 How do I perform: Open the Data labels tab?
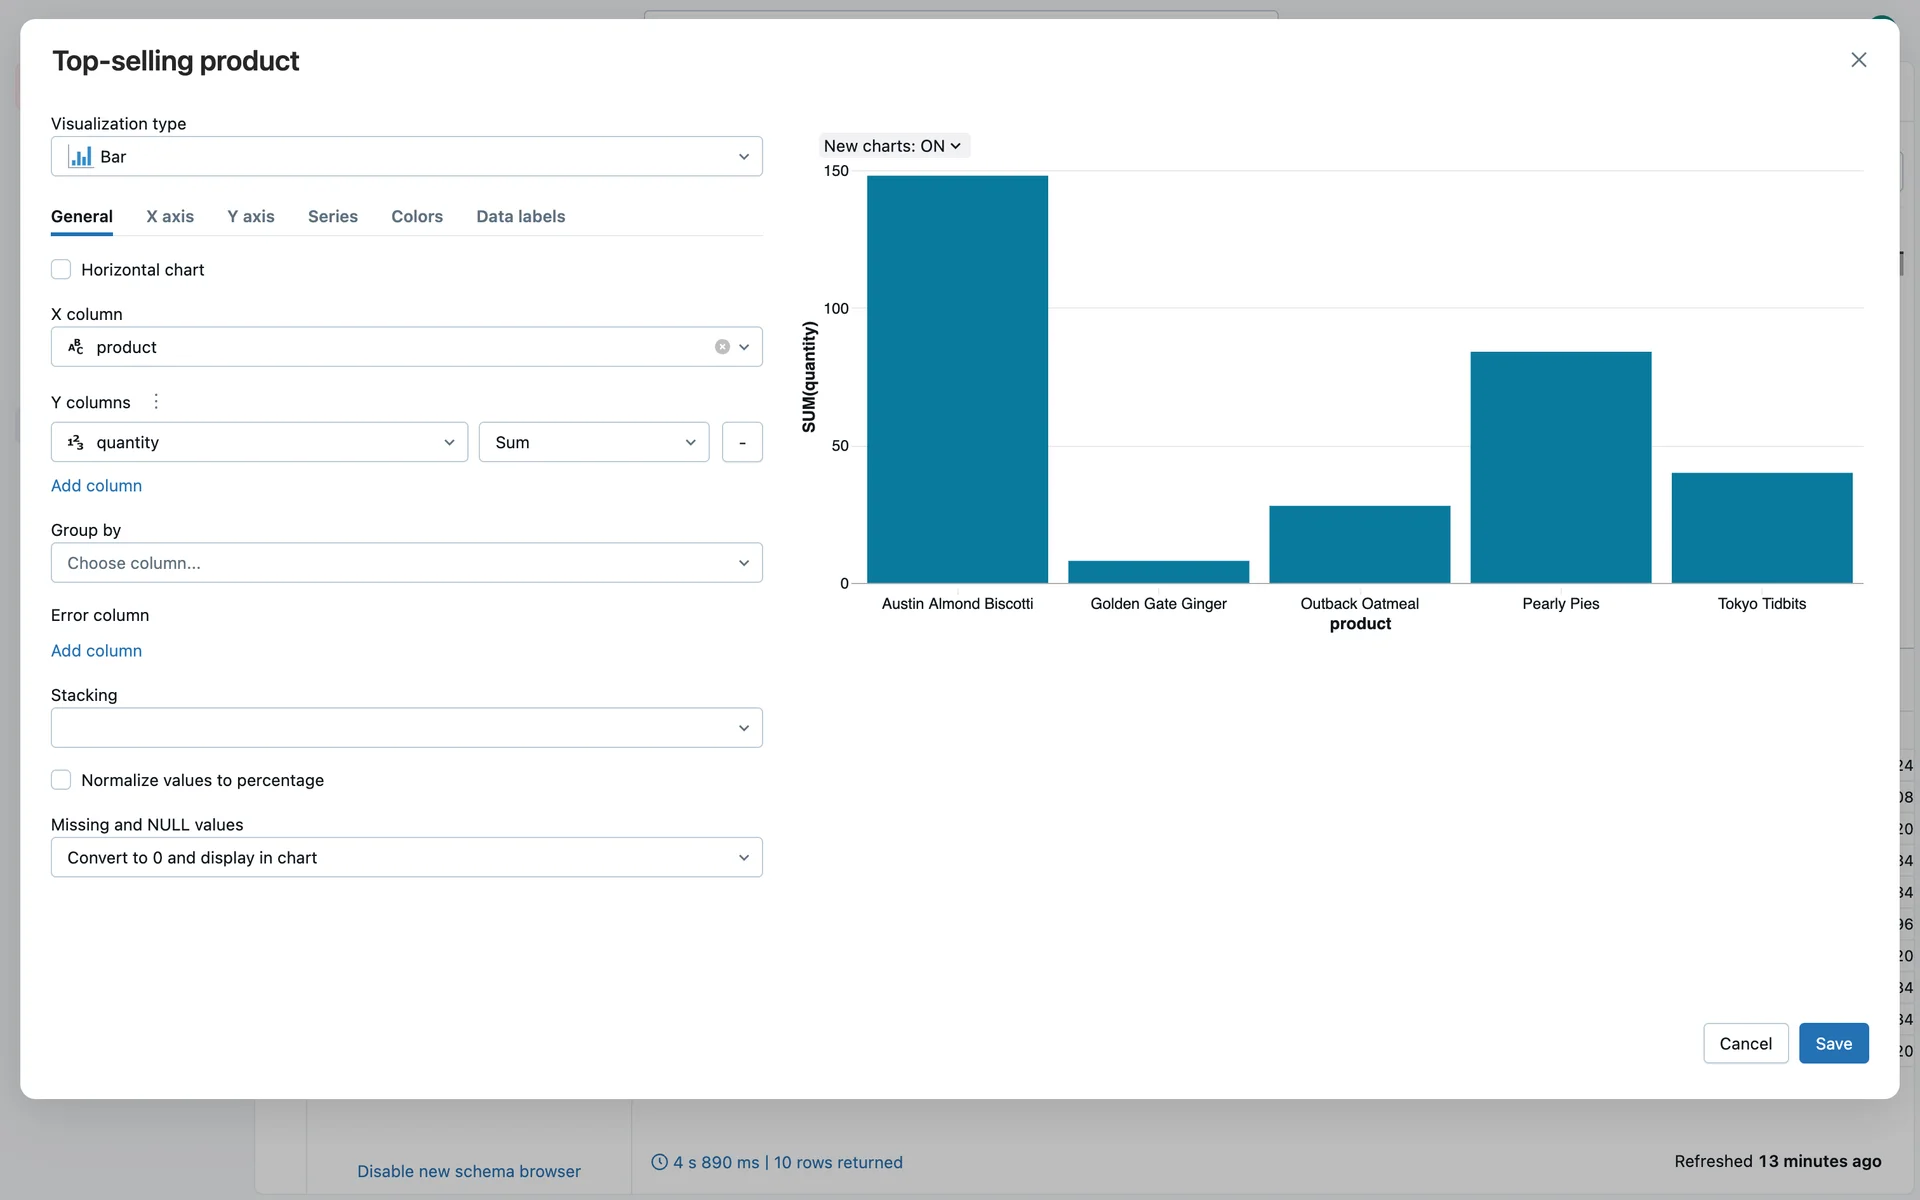pyautogui.click(x=520, y=216)
